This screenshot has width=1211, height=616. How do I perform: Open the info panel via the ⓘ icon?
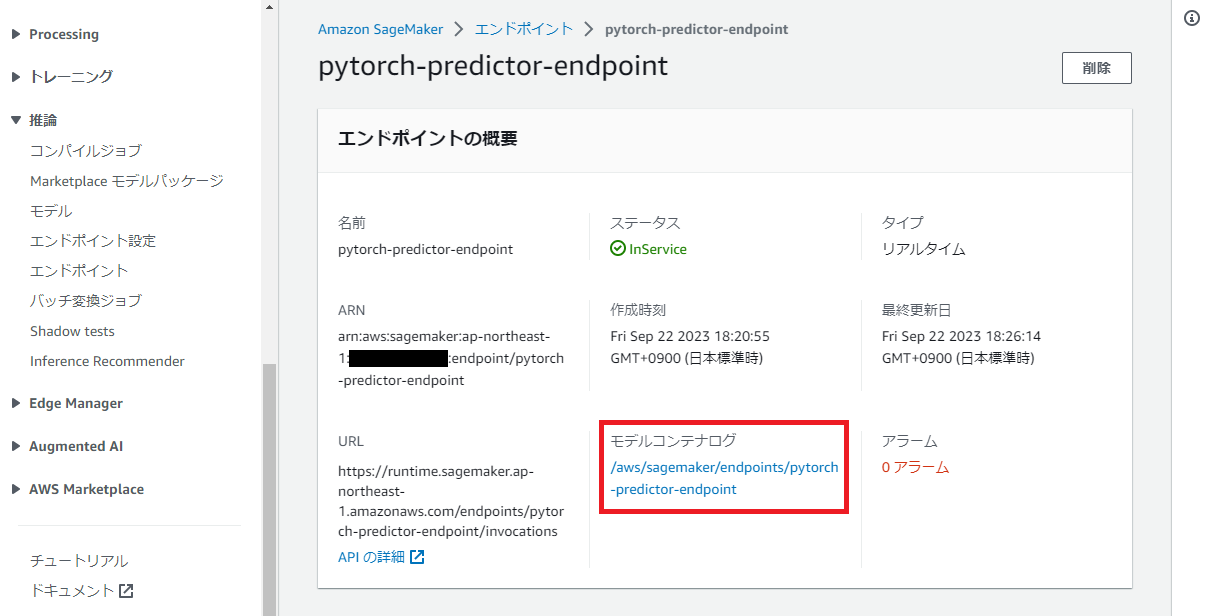coord(1190,17)
